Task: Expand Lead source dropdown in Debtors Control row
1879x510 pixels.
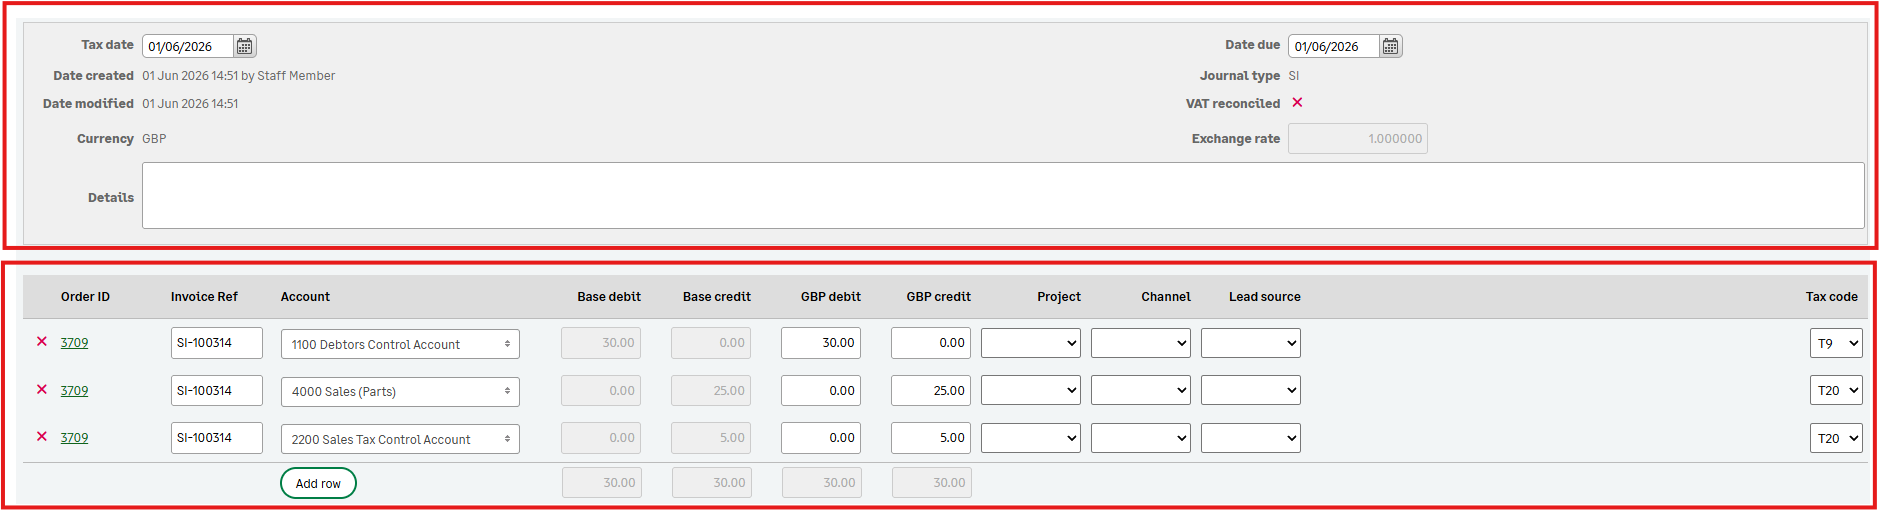Action: pos(1251,343)
